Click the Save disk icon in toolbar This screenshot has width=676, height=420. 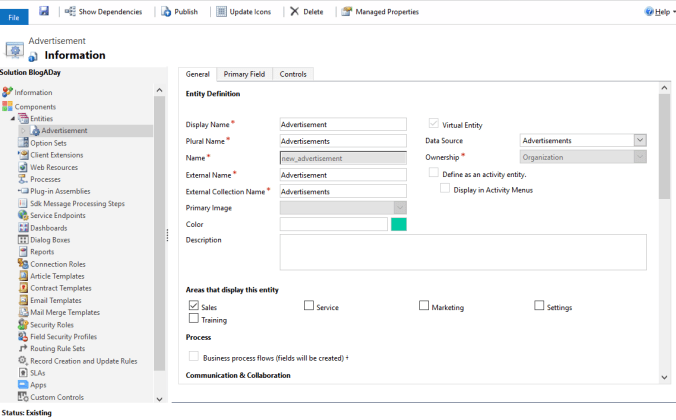click(44, 11)
